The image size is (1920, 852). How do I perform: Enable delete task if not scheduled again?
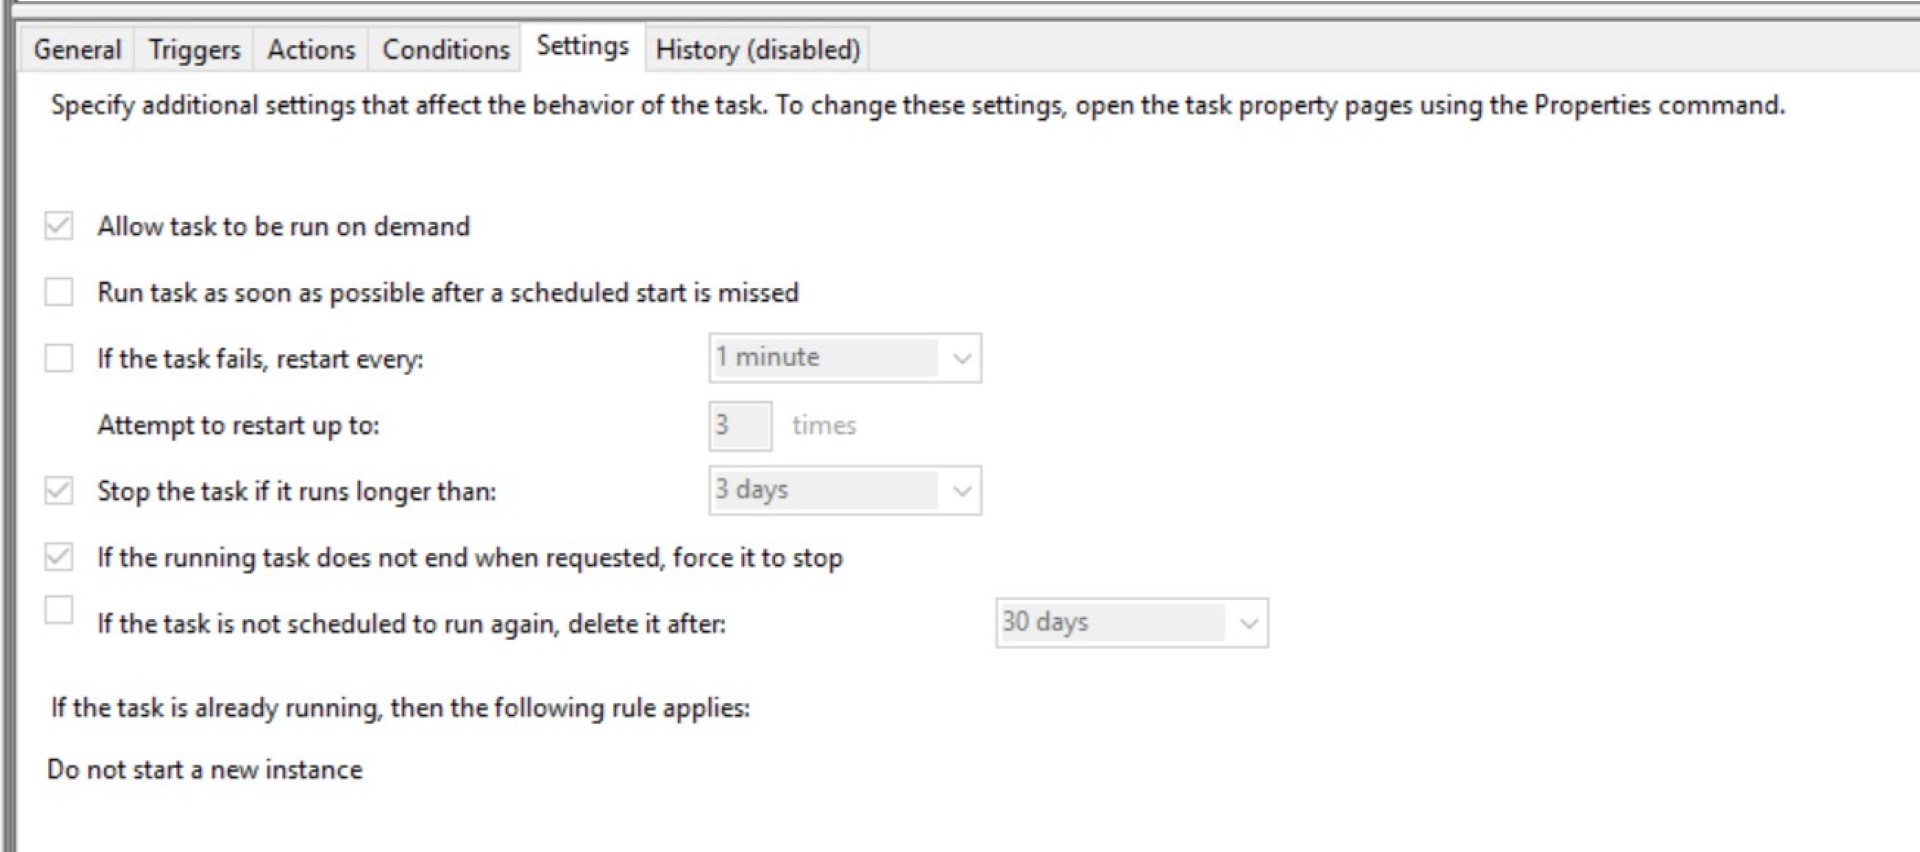pos(59,610)
